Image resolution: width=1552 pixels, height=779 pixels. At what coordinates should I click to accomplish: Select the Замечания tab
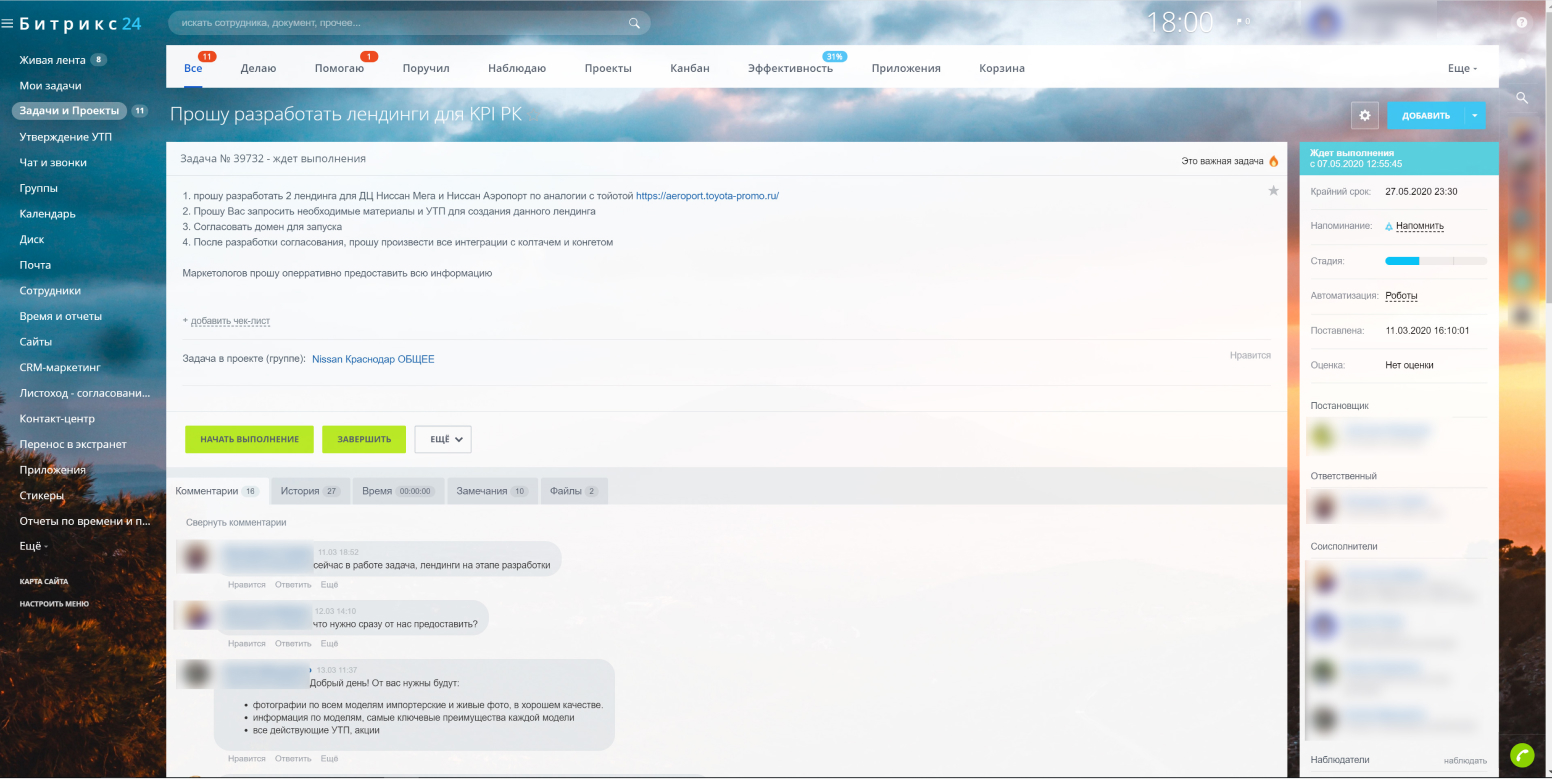click(492, 491)
